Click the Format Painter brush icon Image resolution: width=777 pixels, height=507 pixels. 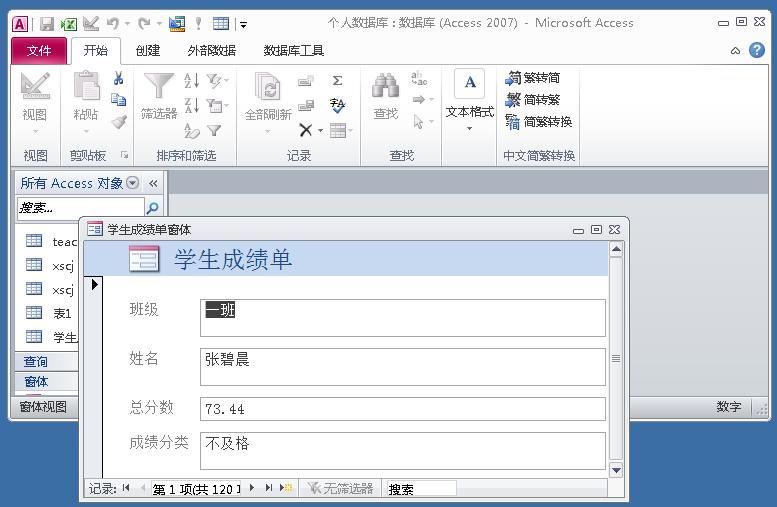point(118,121)
